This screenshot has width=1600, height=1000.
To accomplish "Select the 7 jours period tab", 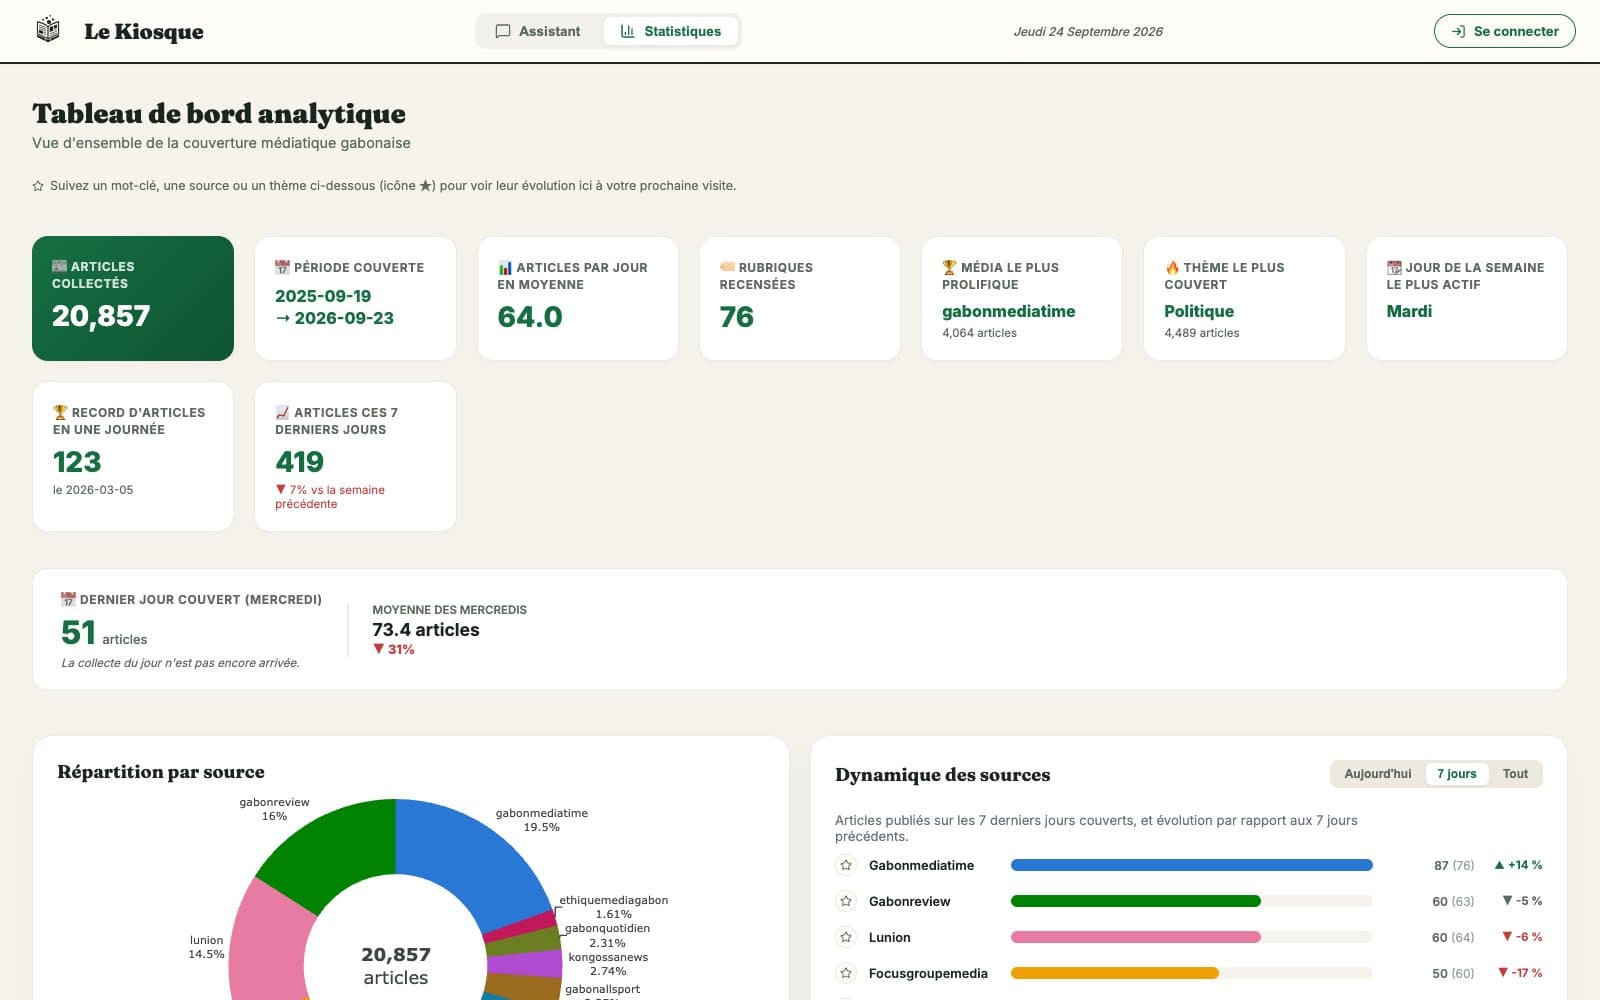I will [x=1456, y=774].
